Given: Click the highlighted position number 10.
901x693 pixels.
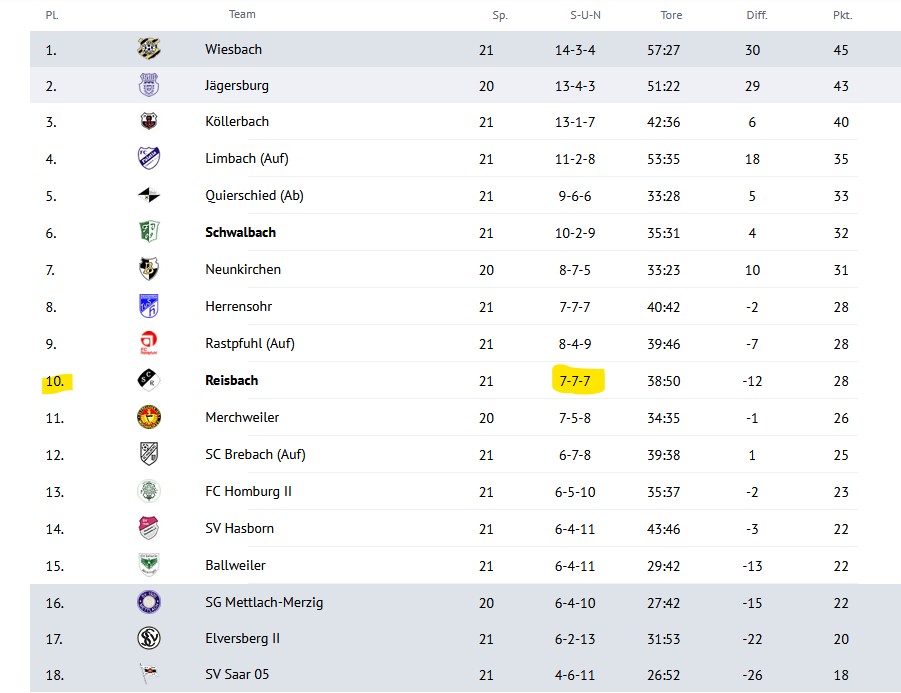Looking at the screenshot, I should (54, 381).
